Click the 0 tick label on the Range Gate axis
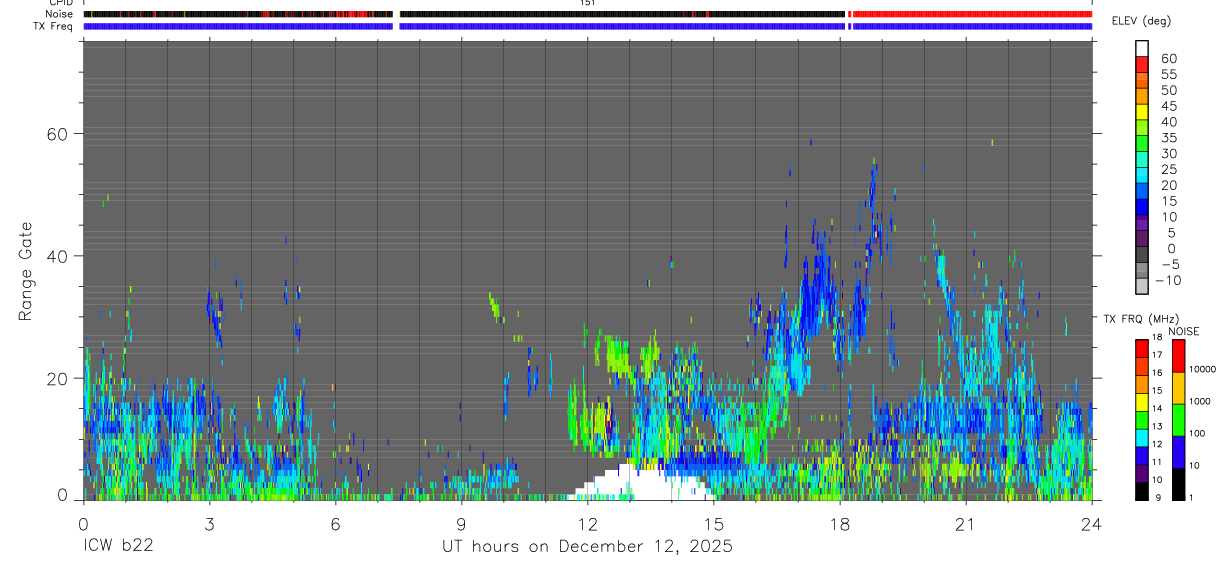The image size is (1228, 567). [61, 495]
